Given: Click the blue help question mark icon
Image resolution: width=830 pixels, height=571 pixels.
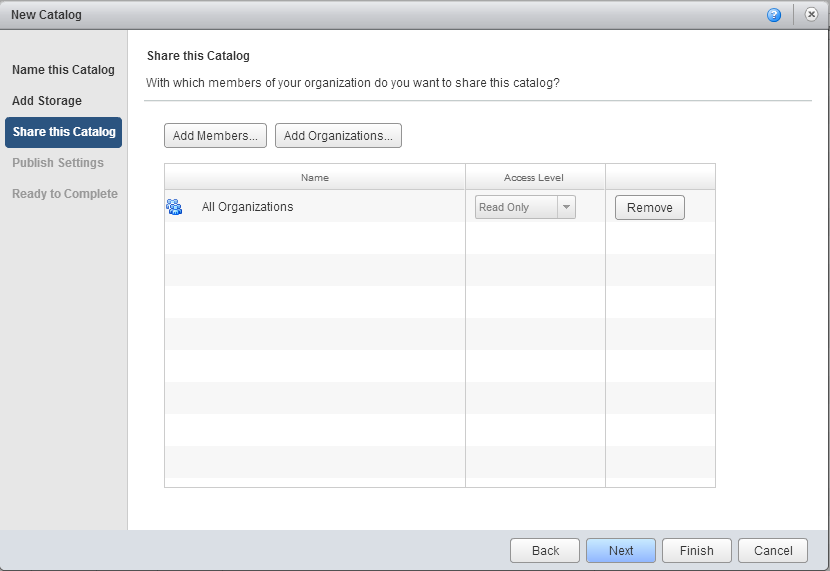Looking at the screenshot, I should click(774, 15).
